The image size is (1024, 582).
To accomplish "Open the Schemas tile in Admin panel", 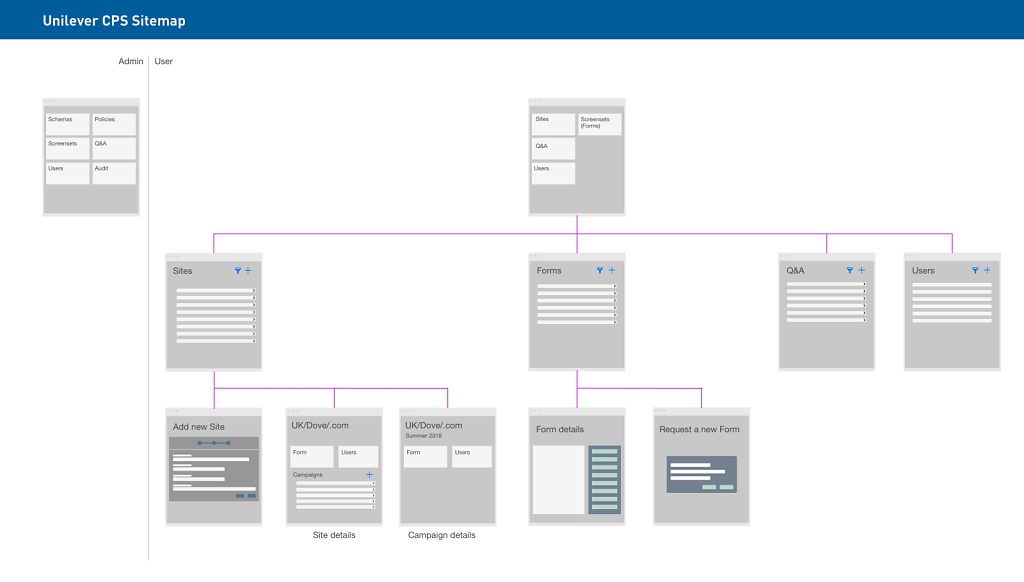I will pos(67,124).
